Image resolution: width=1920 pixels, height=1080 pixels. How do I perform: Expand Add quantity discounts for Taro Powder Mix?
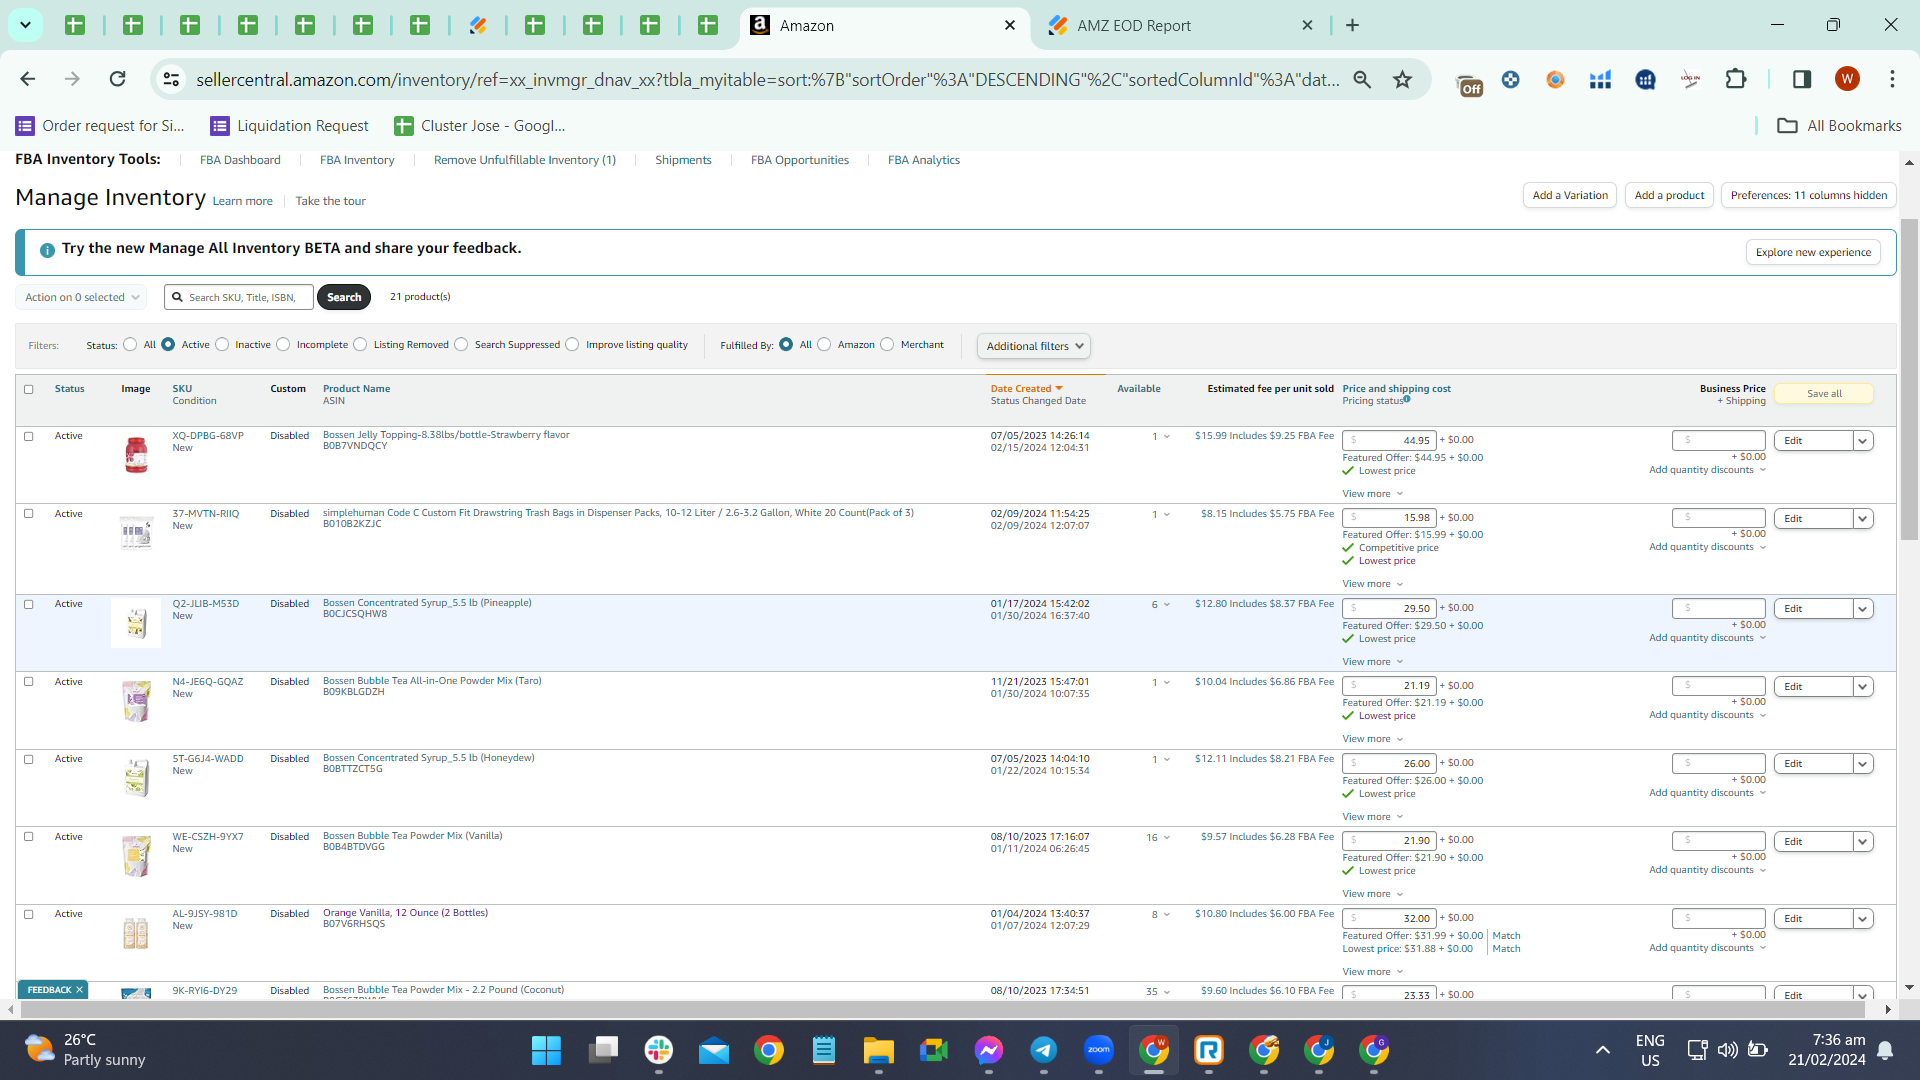[x=1708, y=715]
